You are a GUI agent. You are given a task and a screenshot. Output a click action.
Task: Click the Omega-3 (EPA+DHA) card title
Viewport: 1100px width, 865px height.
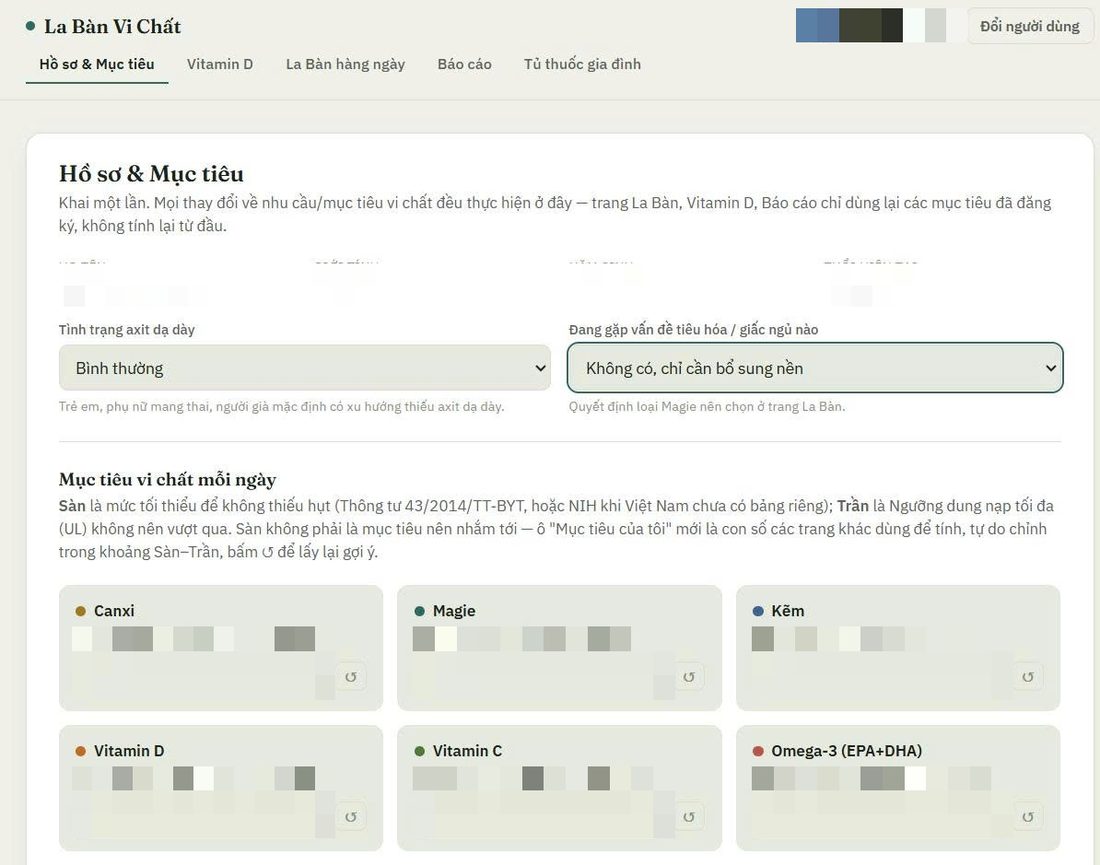847,751
